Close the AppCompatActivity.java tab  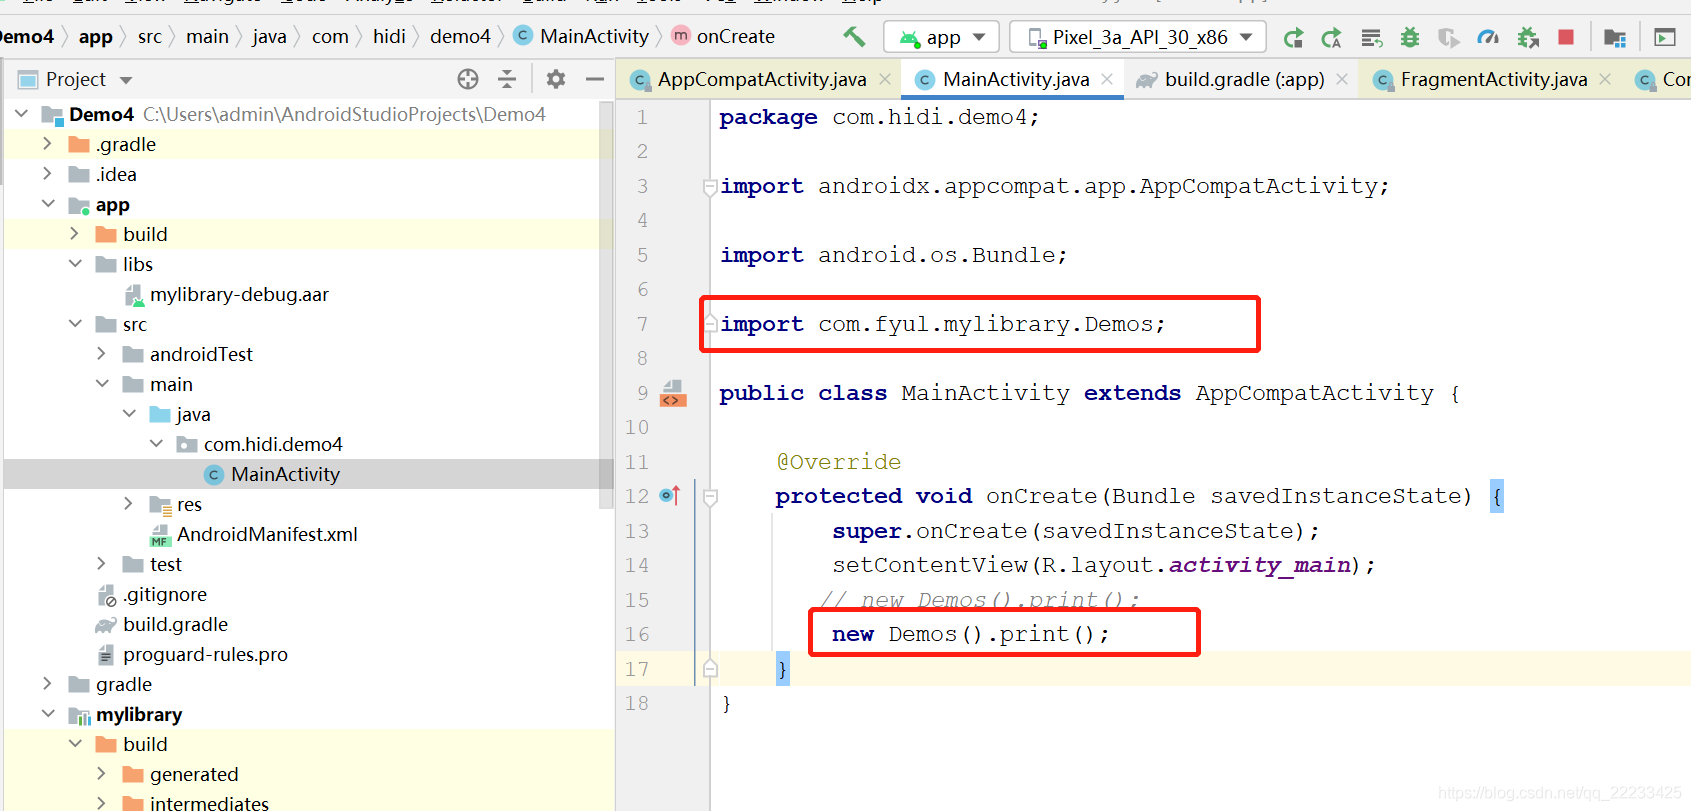coord(885,79)
